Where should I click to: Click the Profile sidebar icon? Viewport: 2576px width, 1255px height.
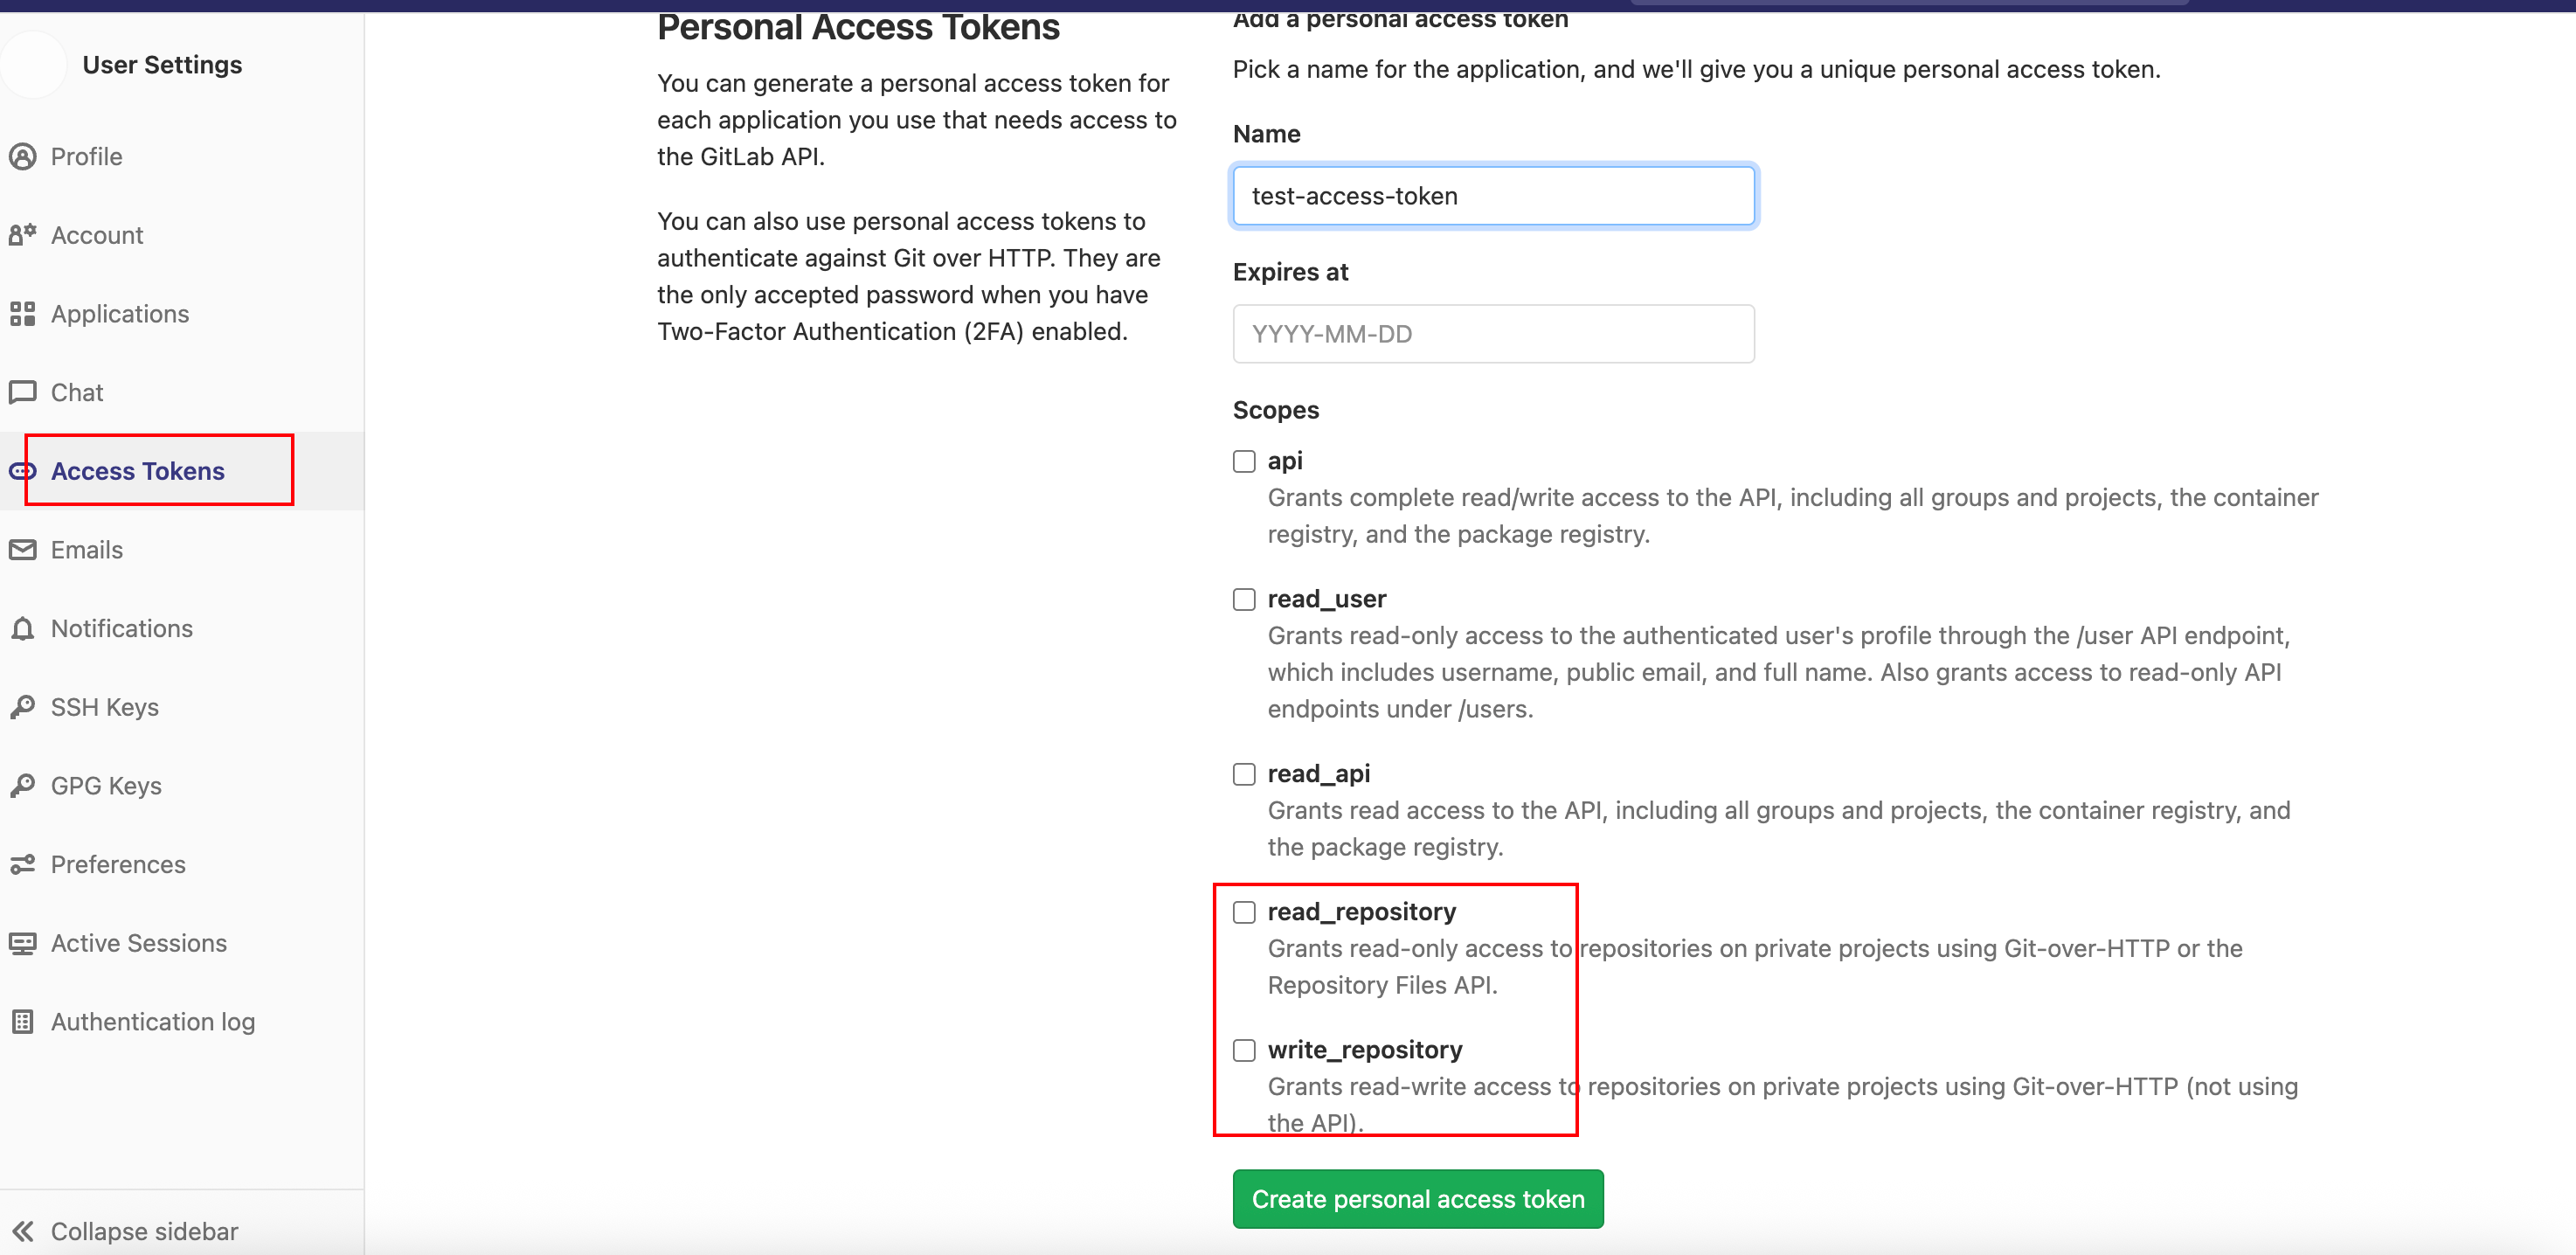[x=23, y=157]
